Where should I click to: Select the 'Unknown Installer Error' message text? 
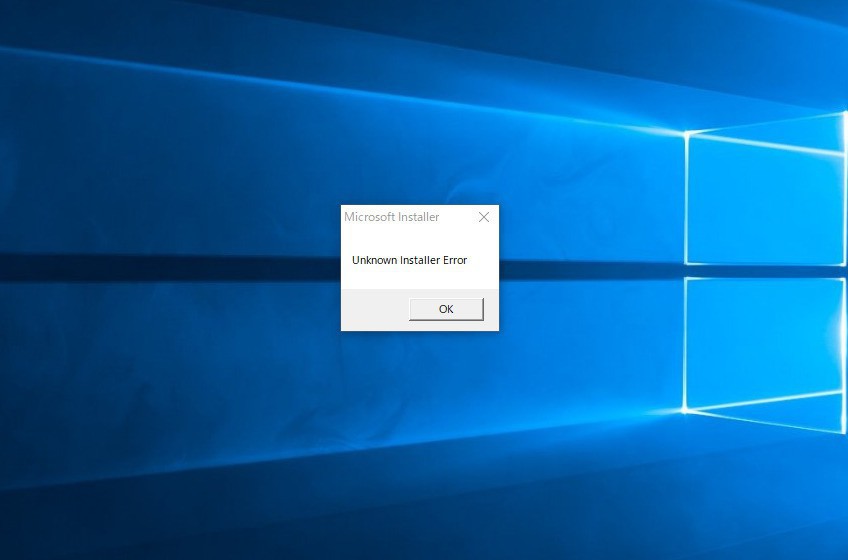pyautogui.click(x=409, y=260)
